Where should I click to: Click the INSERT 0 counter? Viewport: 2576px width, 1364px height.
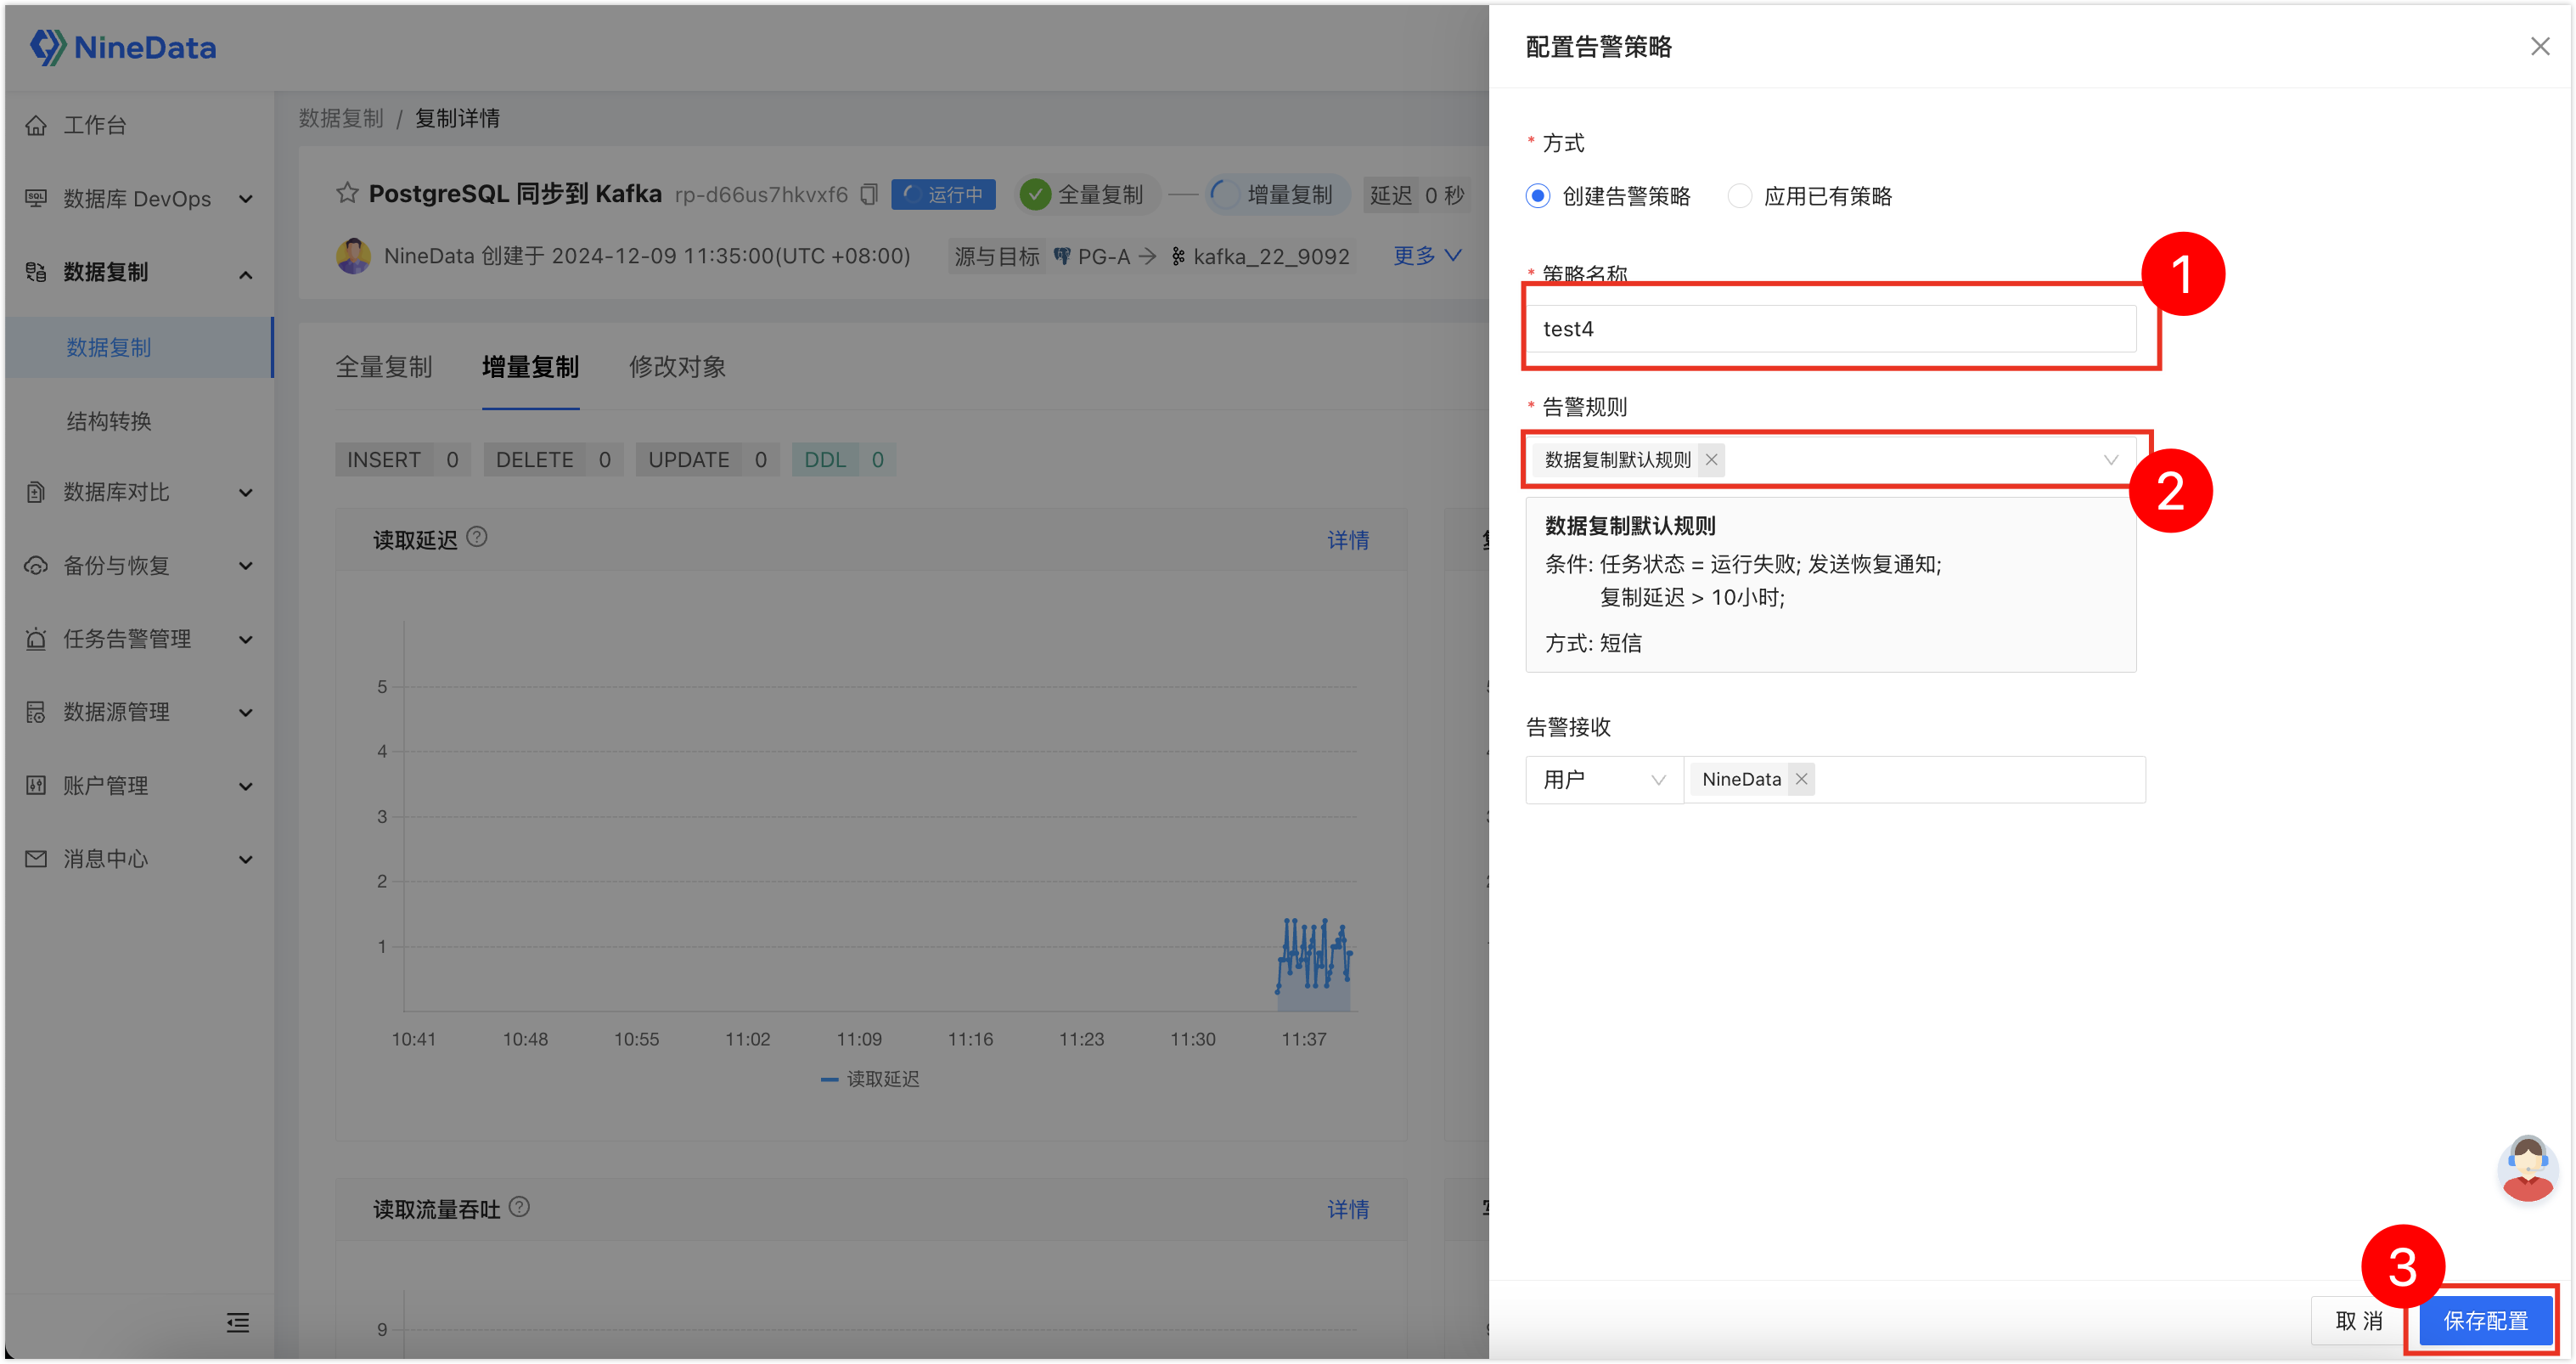pos(403,460)
